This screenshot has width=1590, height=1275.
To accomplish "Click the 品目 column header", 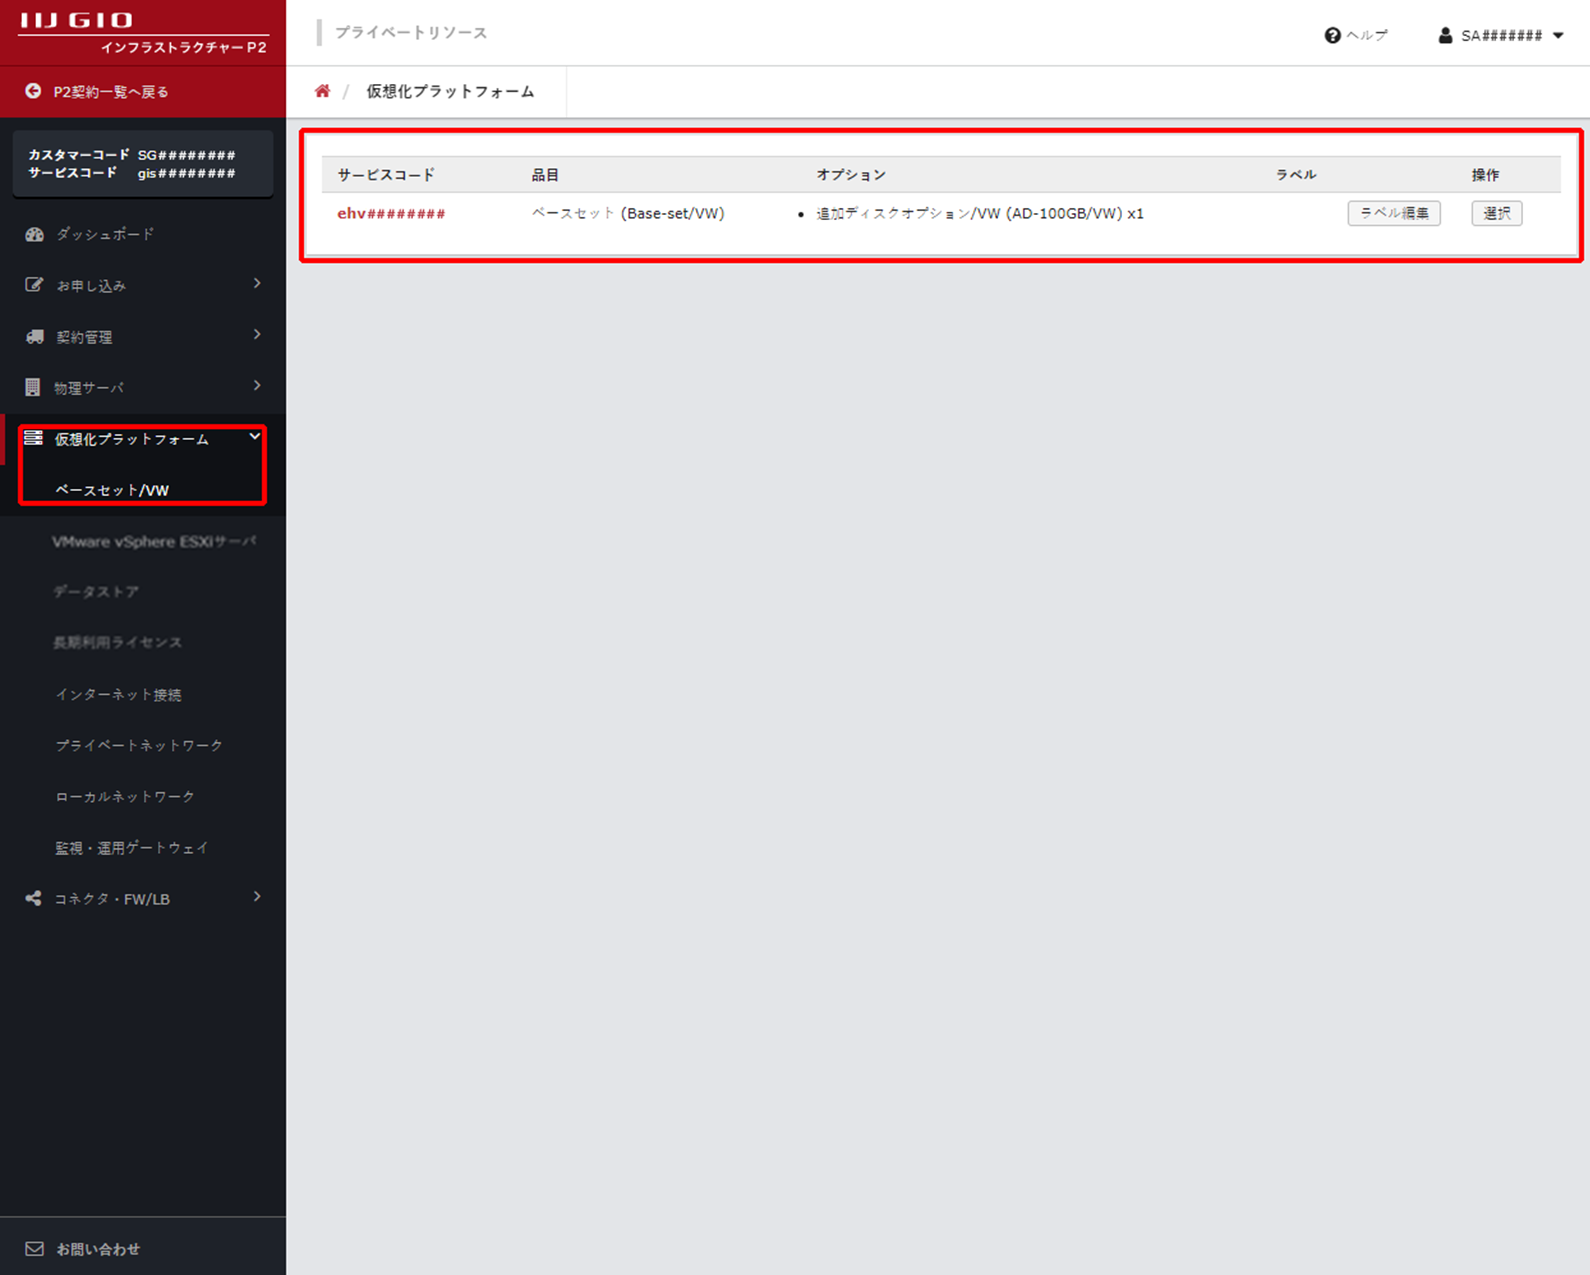I will 545,175.
